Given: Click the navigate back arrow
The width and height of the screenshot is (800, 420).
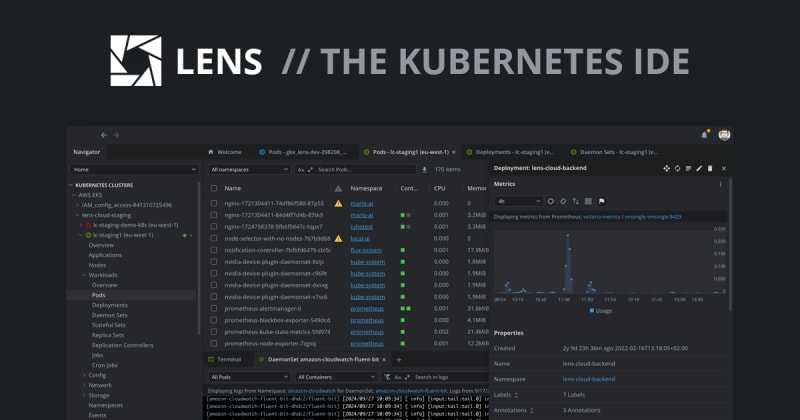Looking at the screenshot, I should click(103, 134).
